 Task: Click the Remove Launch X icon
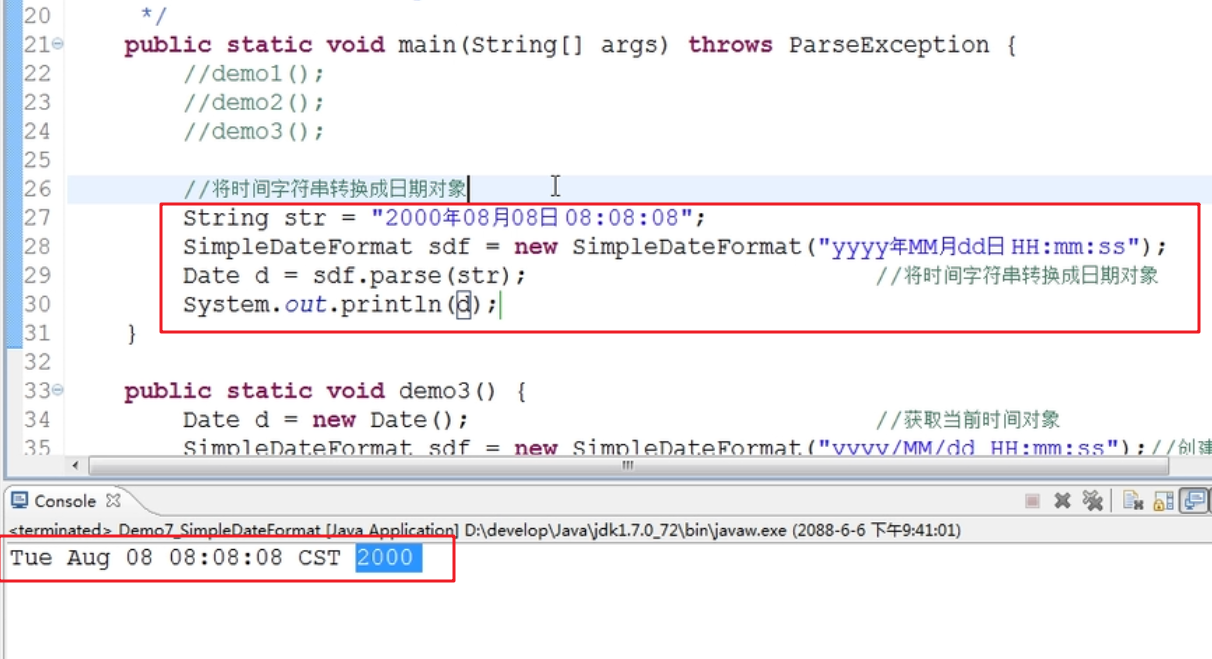pyautogui.click(x=1063, y=501)
